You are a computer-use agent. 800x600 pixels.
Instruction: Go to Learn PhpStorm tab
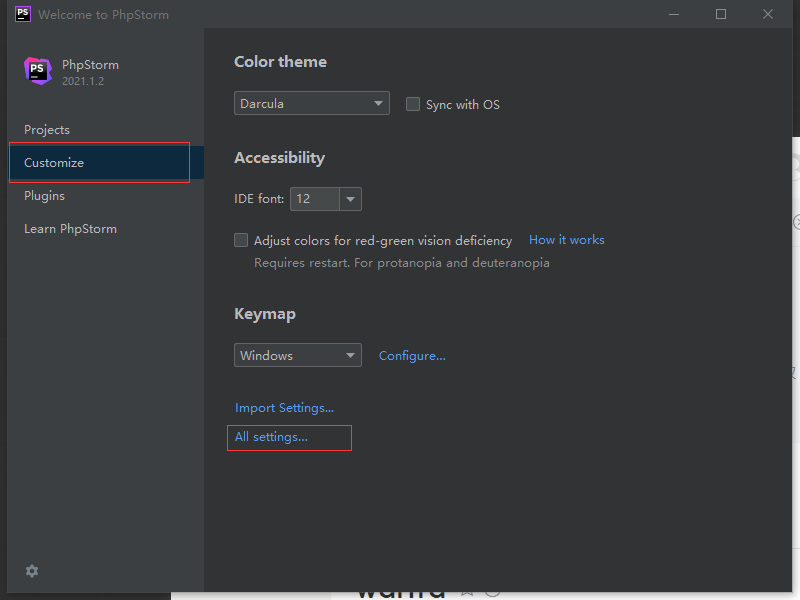(x=70, y=229)
